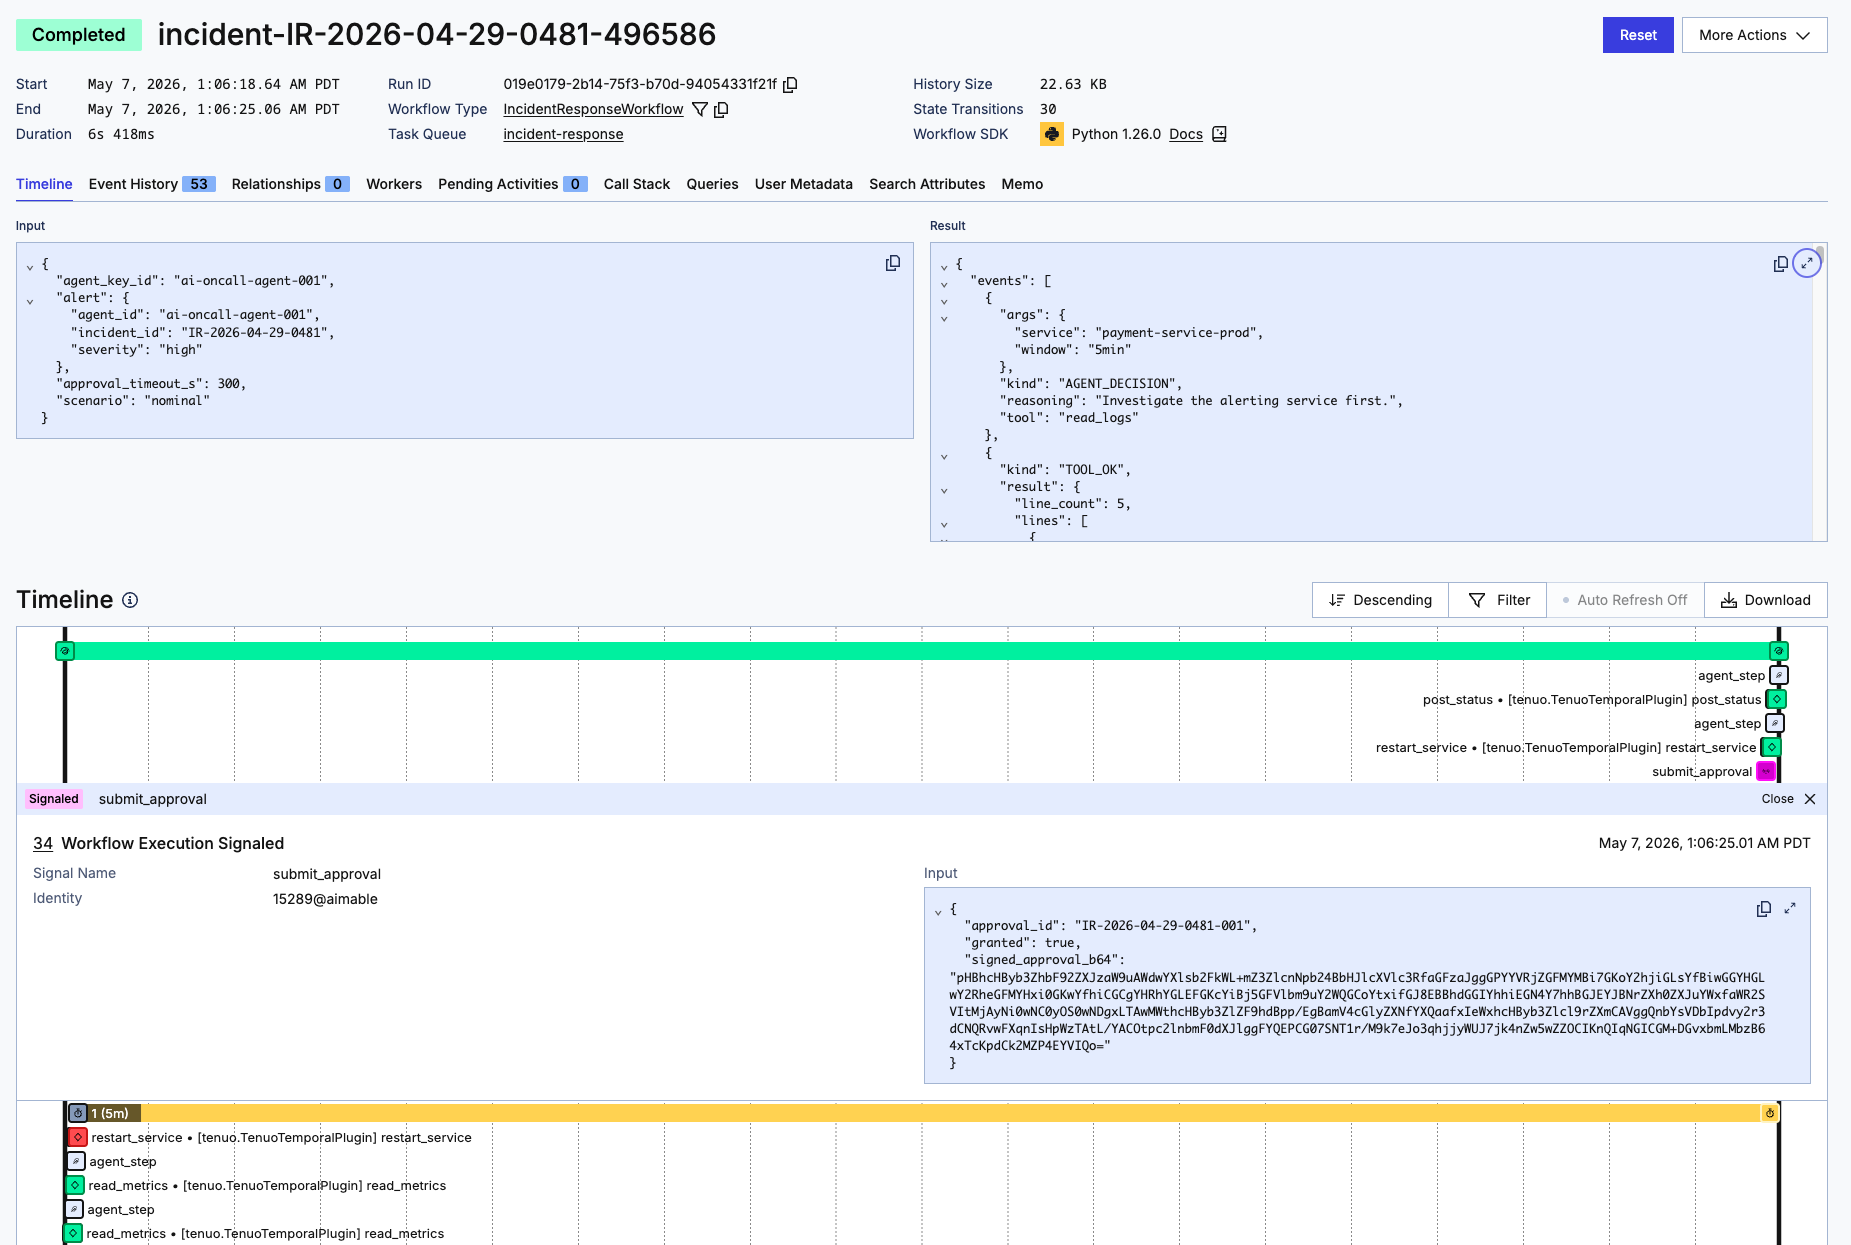Screen dimensions: 1851x1245
Task: Click the timer icon labeled 1 (5m)
Action: coord(78,1113)
